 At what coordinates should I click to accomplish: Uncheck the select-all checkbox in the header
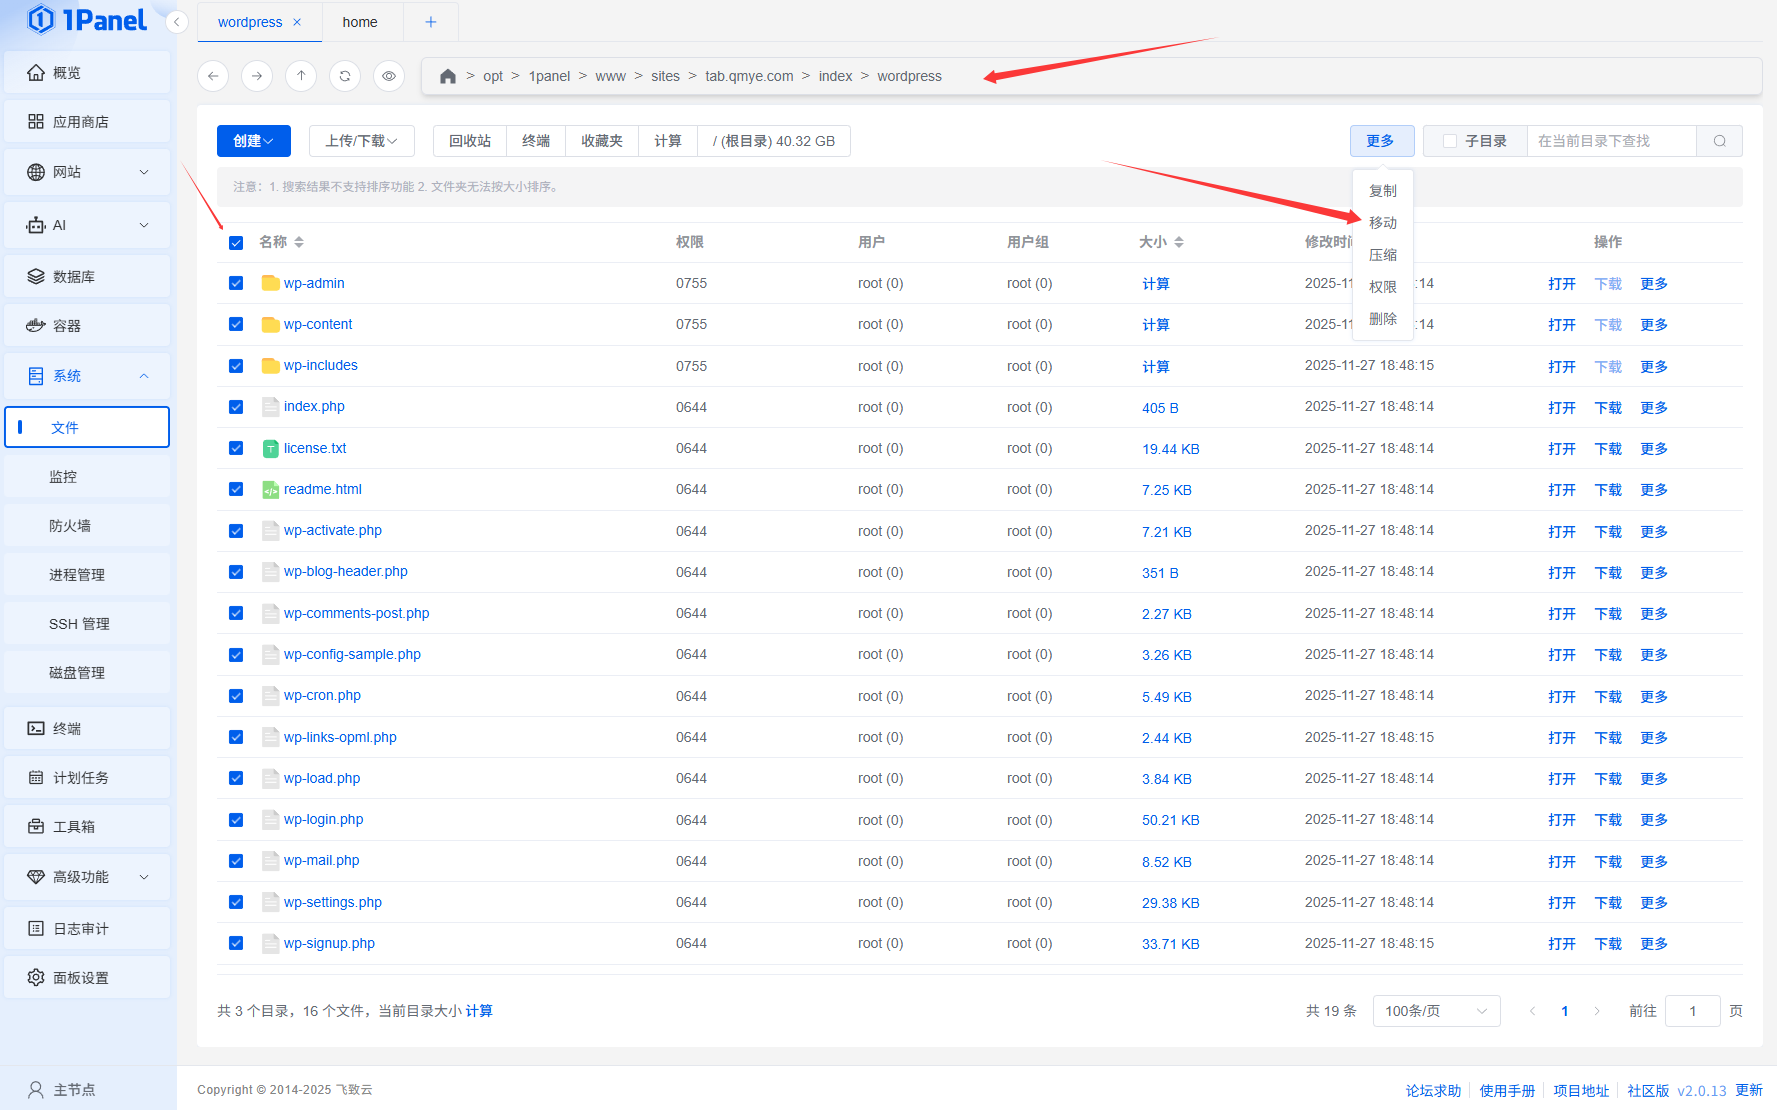236,243
